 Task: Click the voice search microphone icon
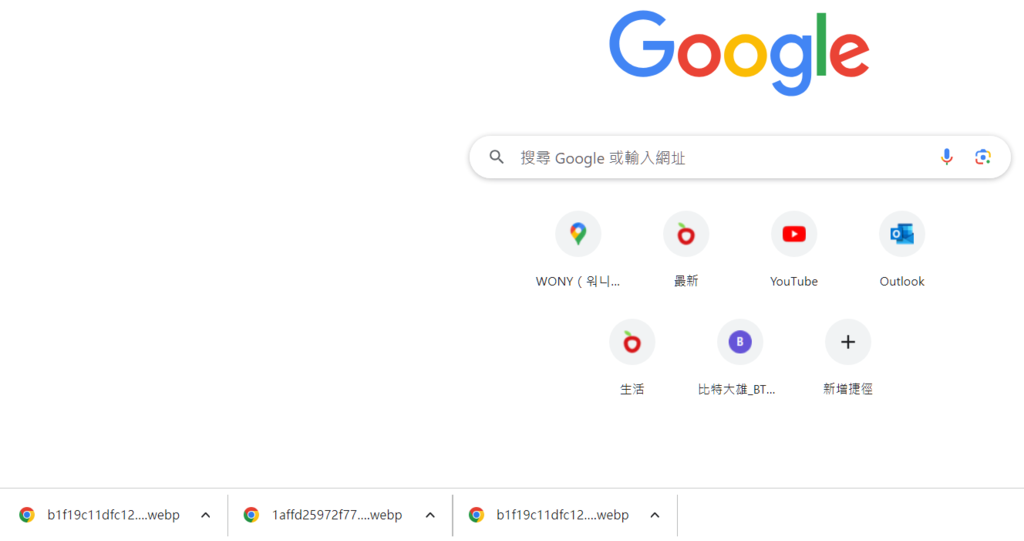tap(946, 157)
